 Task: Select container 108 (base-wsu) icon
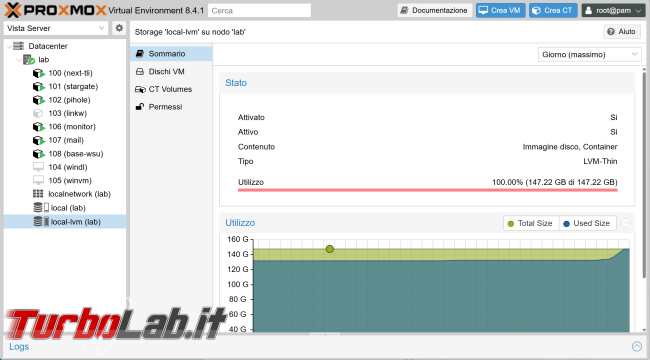point(39,154)
